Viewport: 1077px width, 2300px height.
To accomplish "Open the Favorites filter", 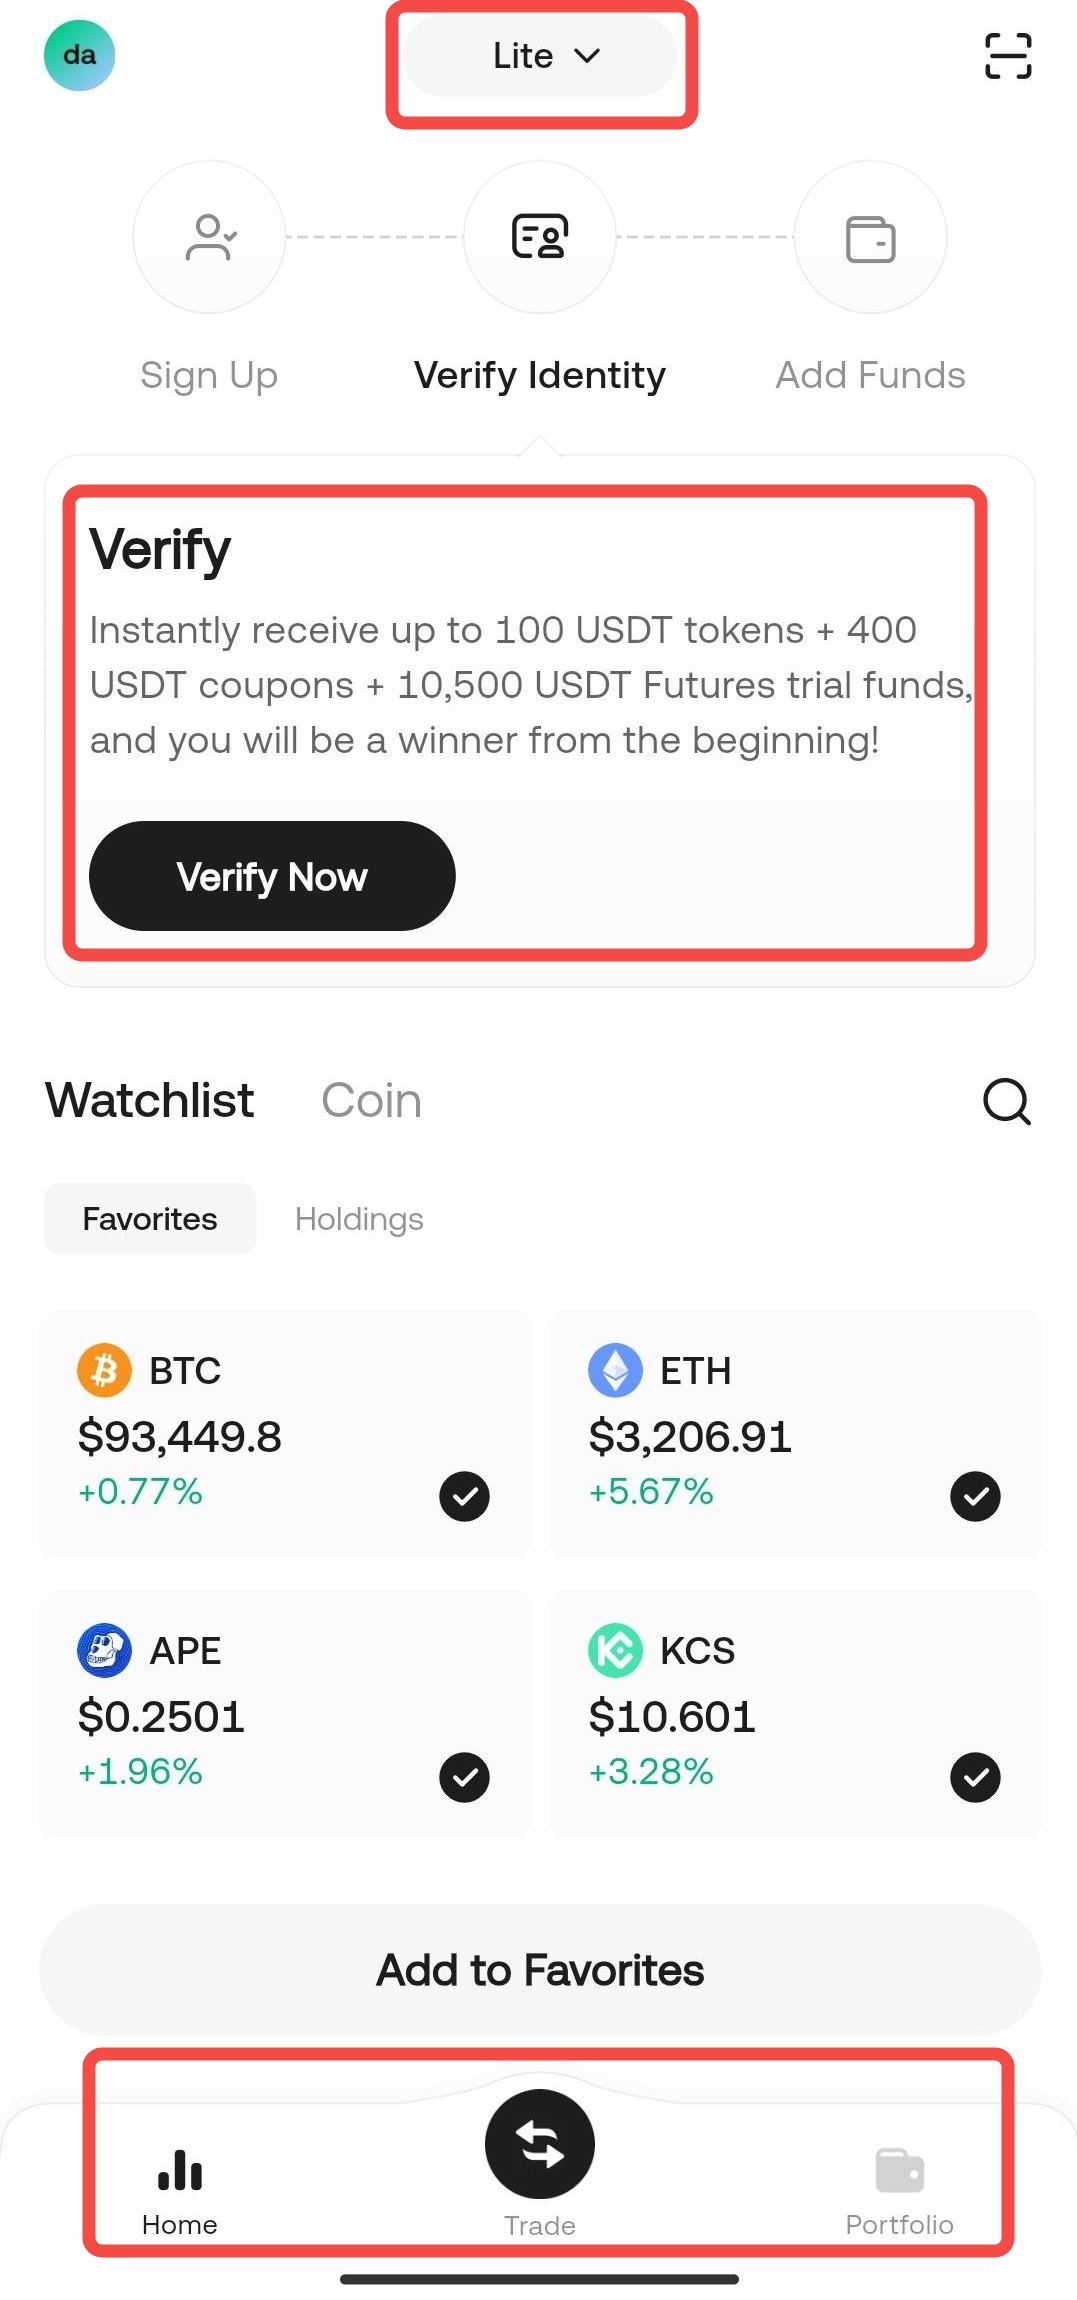I will click(x=149, y=1218).
